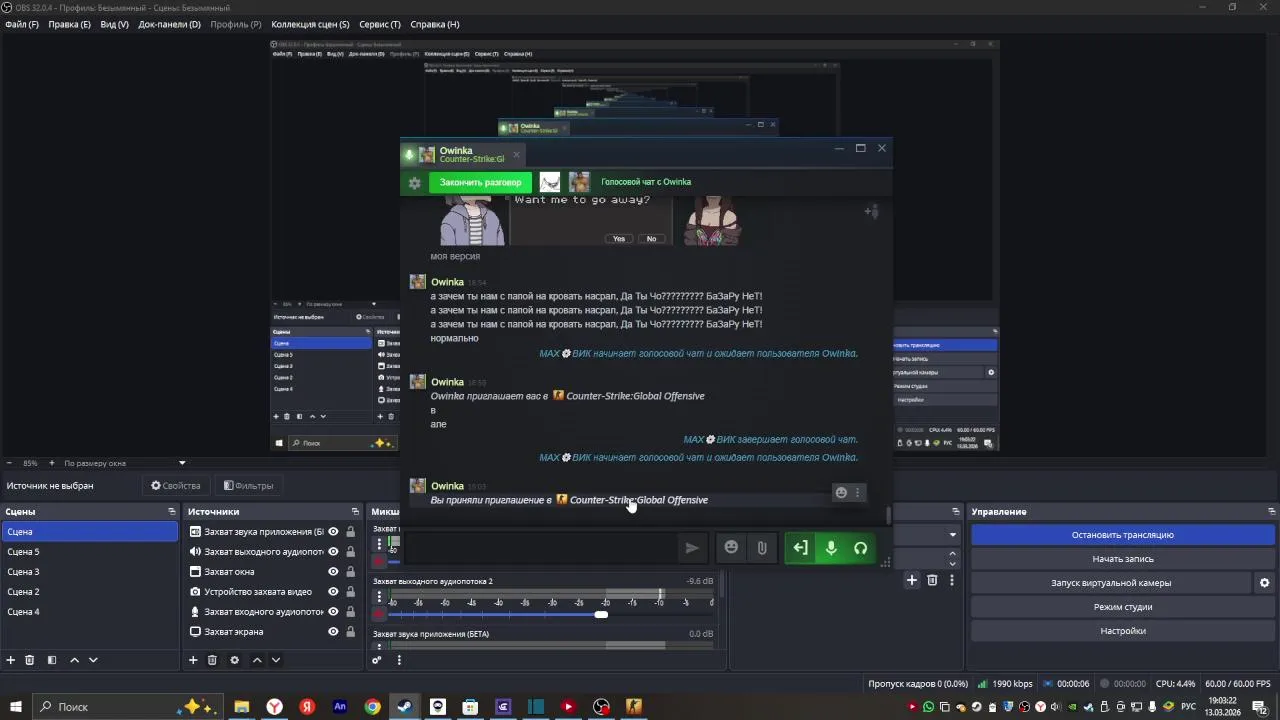This screenshot has width=1280, height=720.
Task: Open mixer options three-dot menu at bottom
Action: [399, 660]
